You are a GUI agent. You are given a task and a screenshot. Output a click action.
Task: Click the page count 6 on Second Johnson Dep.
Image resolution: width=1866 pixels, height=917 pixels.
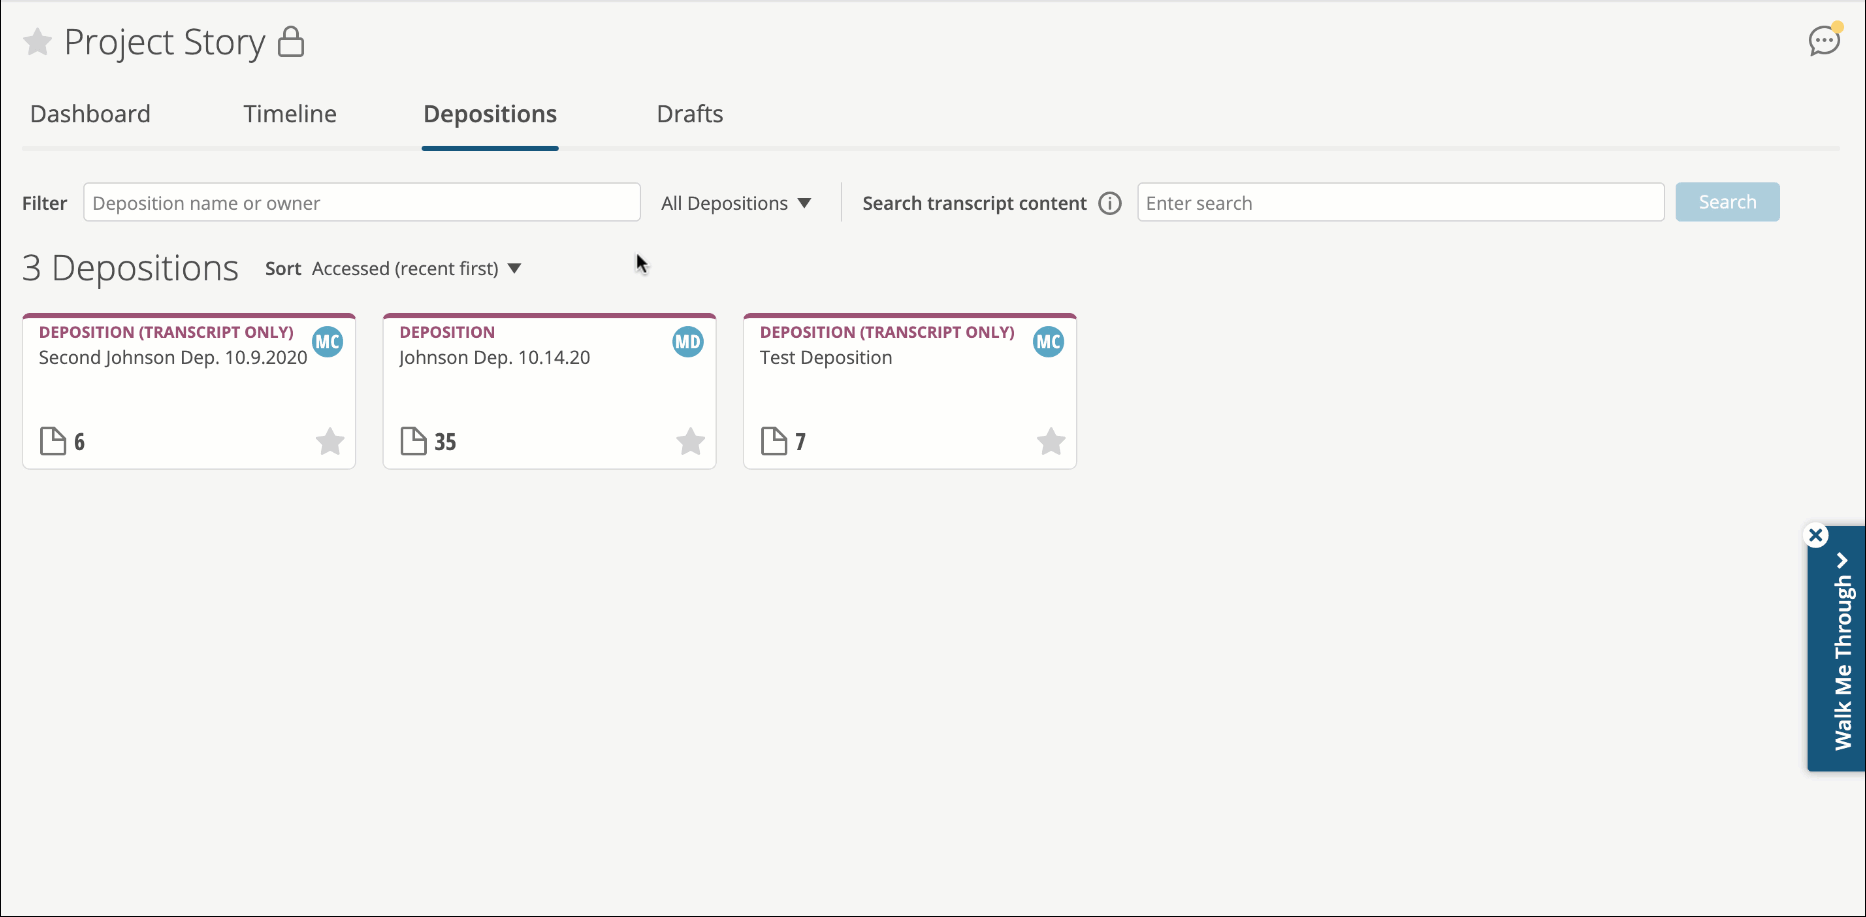(x=79, y=442)
